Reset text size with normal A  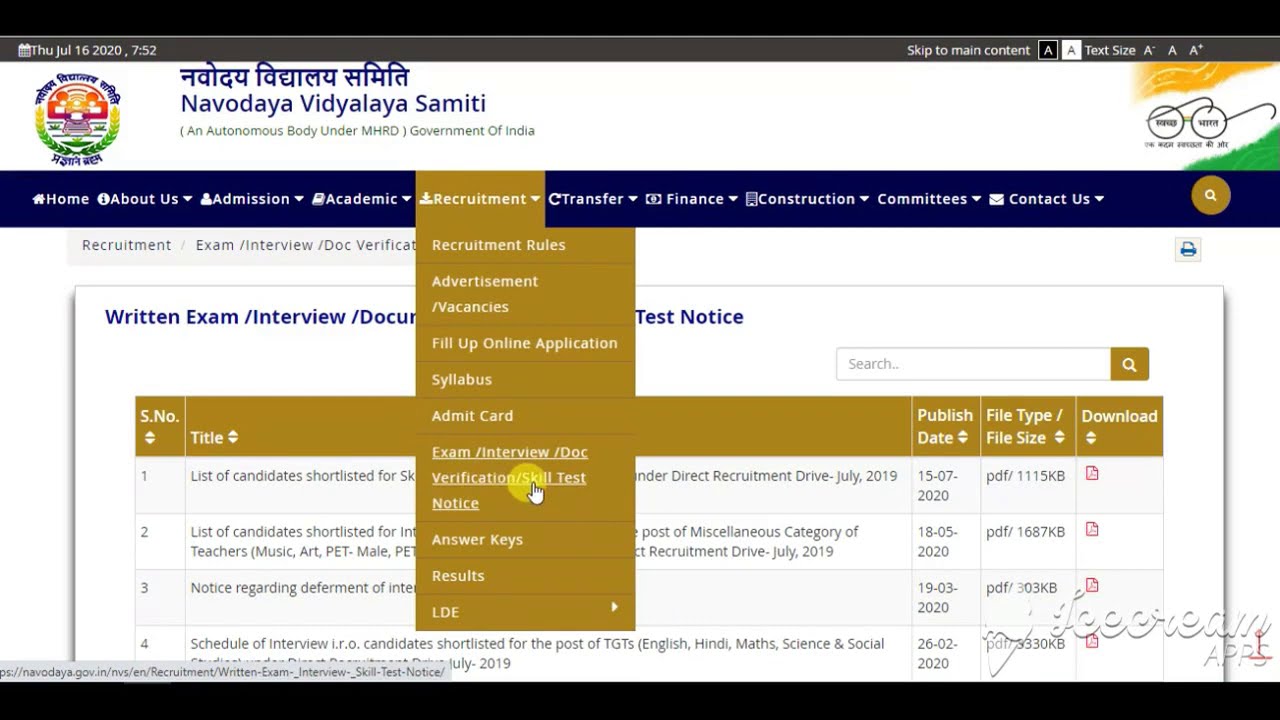click(x=1172, y=50)
